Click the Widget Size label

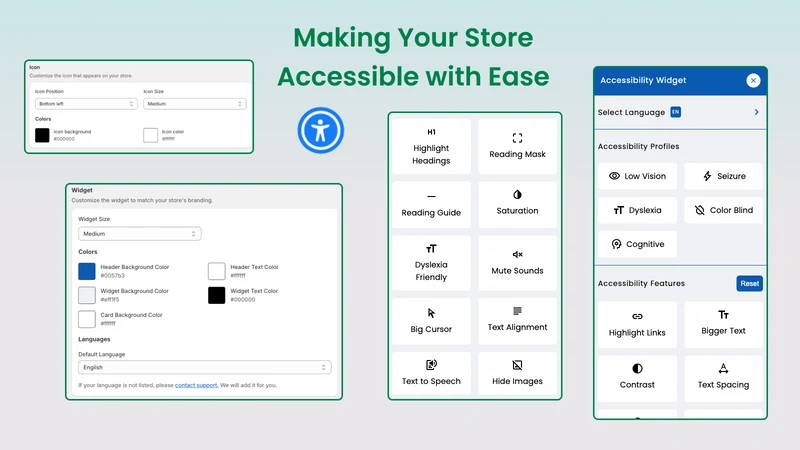tap(94, 219)
